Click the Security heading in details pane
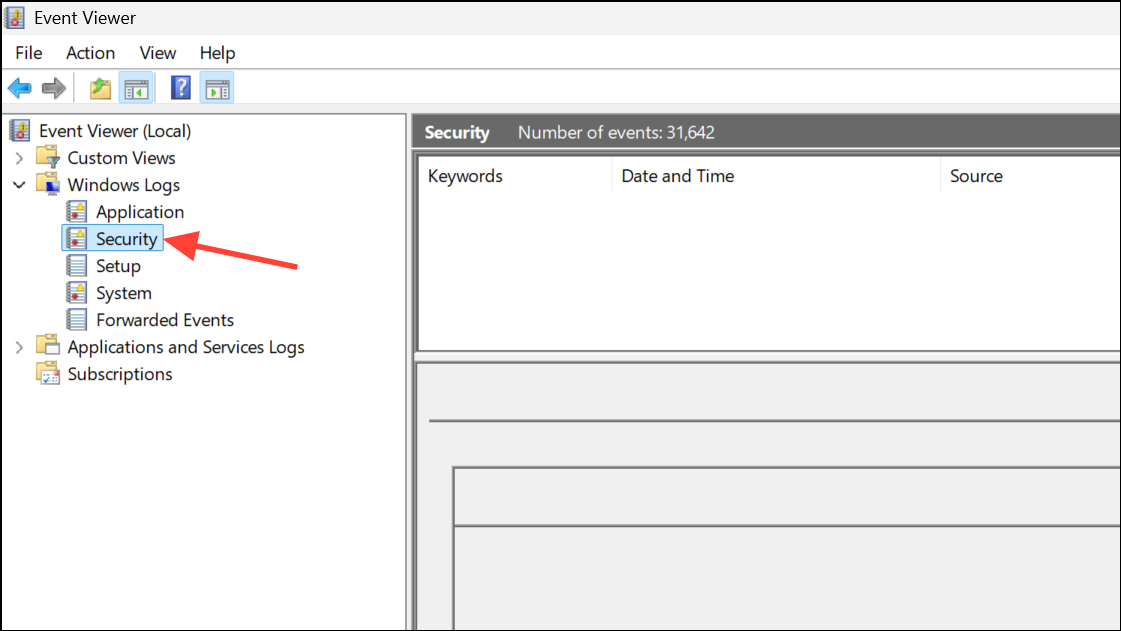 (x=457, y=132)
